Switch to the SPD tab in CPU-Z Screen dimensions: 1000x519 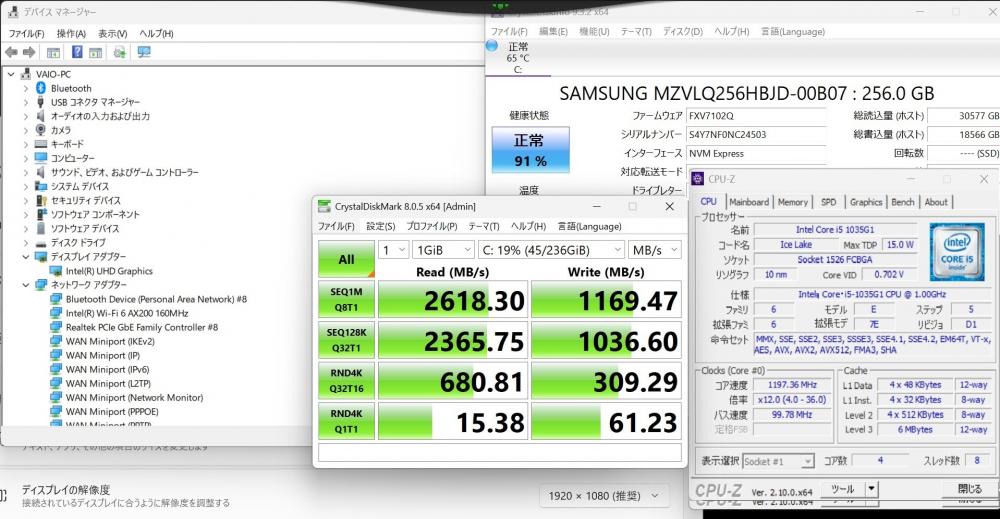(828, 201)
